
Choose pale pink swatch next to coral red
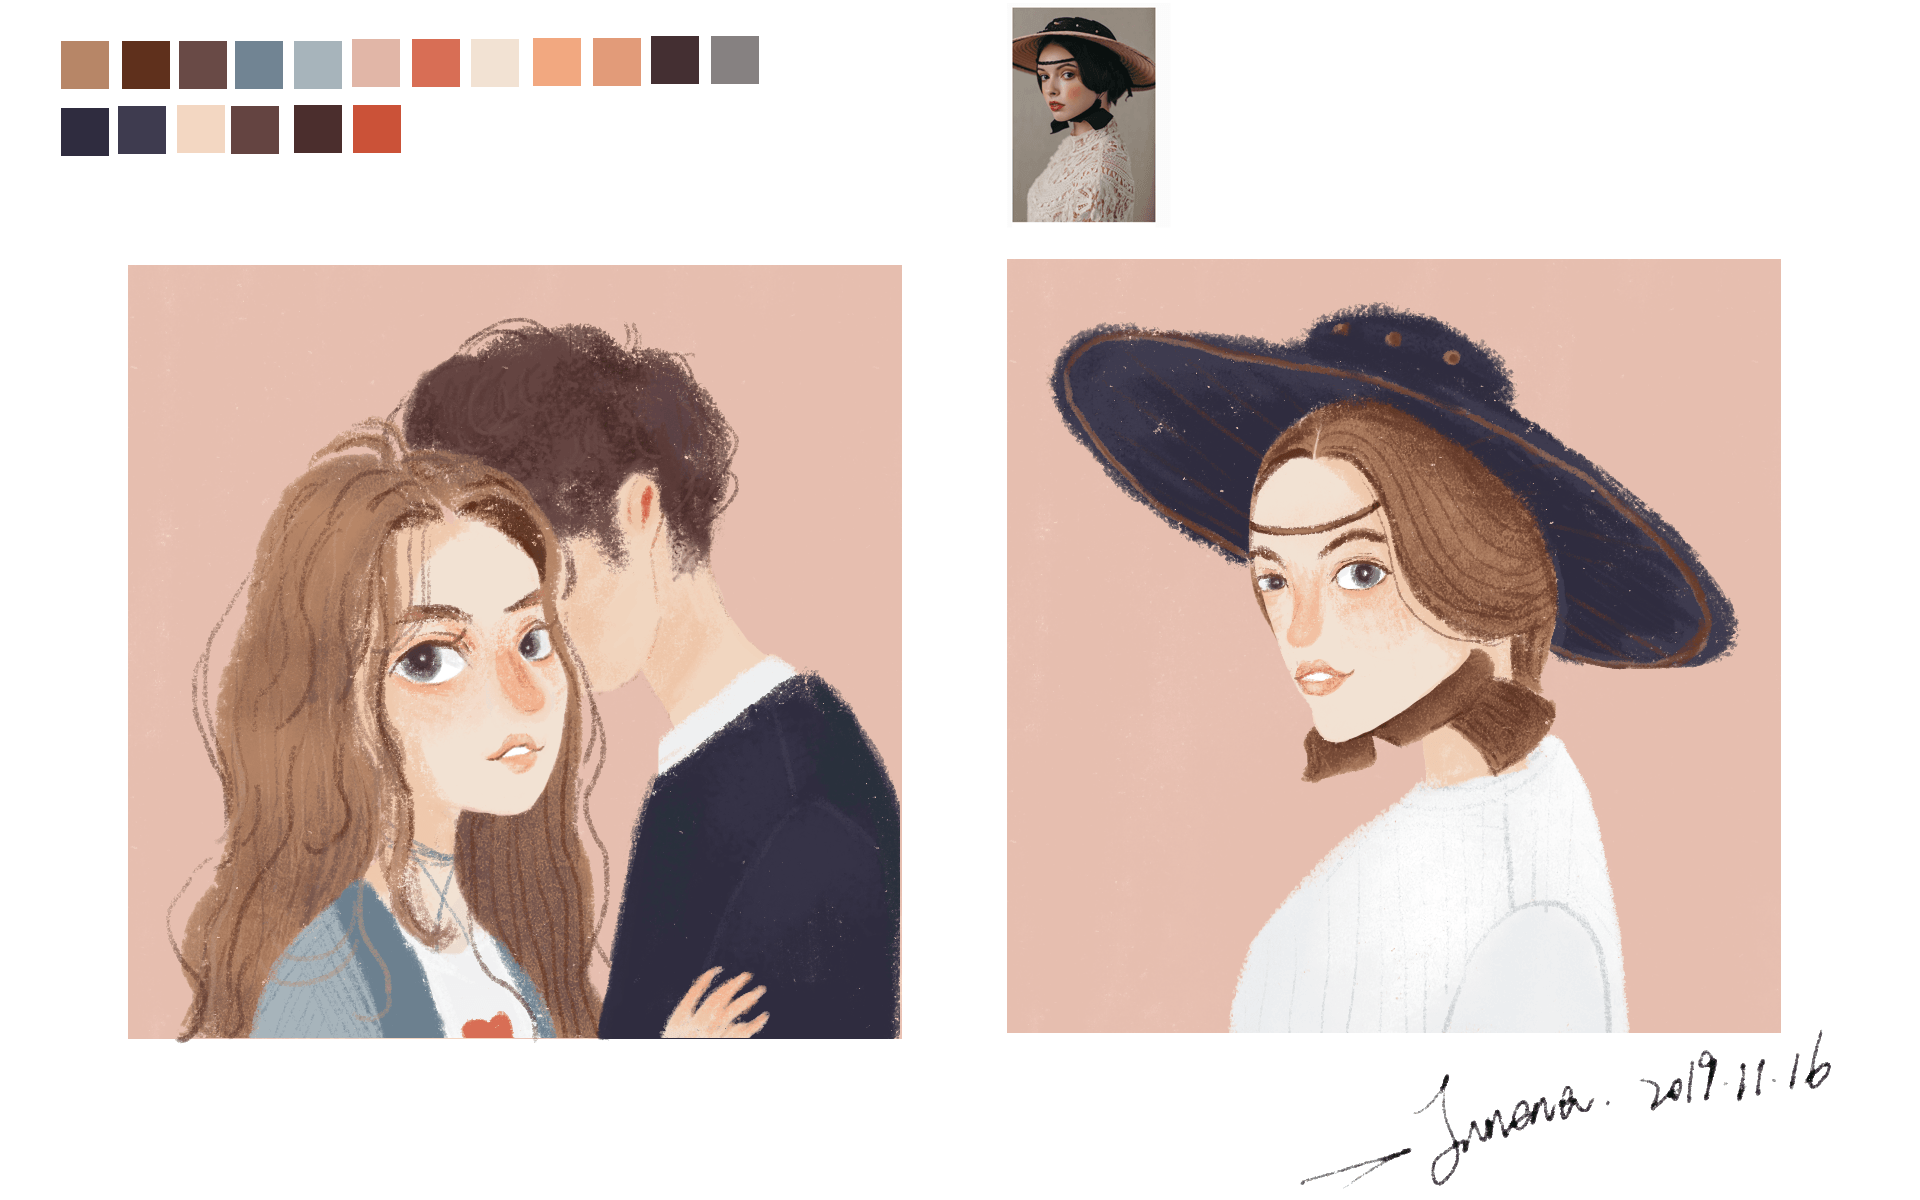point(376,63)
